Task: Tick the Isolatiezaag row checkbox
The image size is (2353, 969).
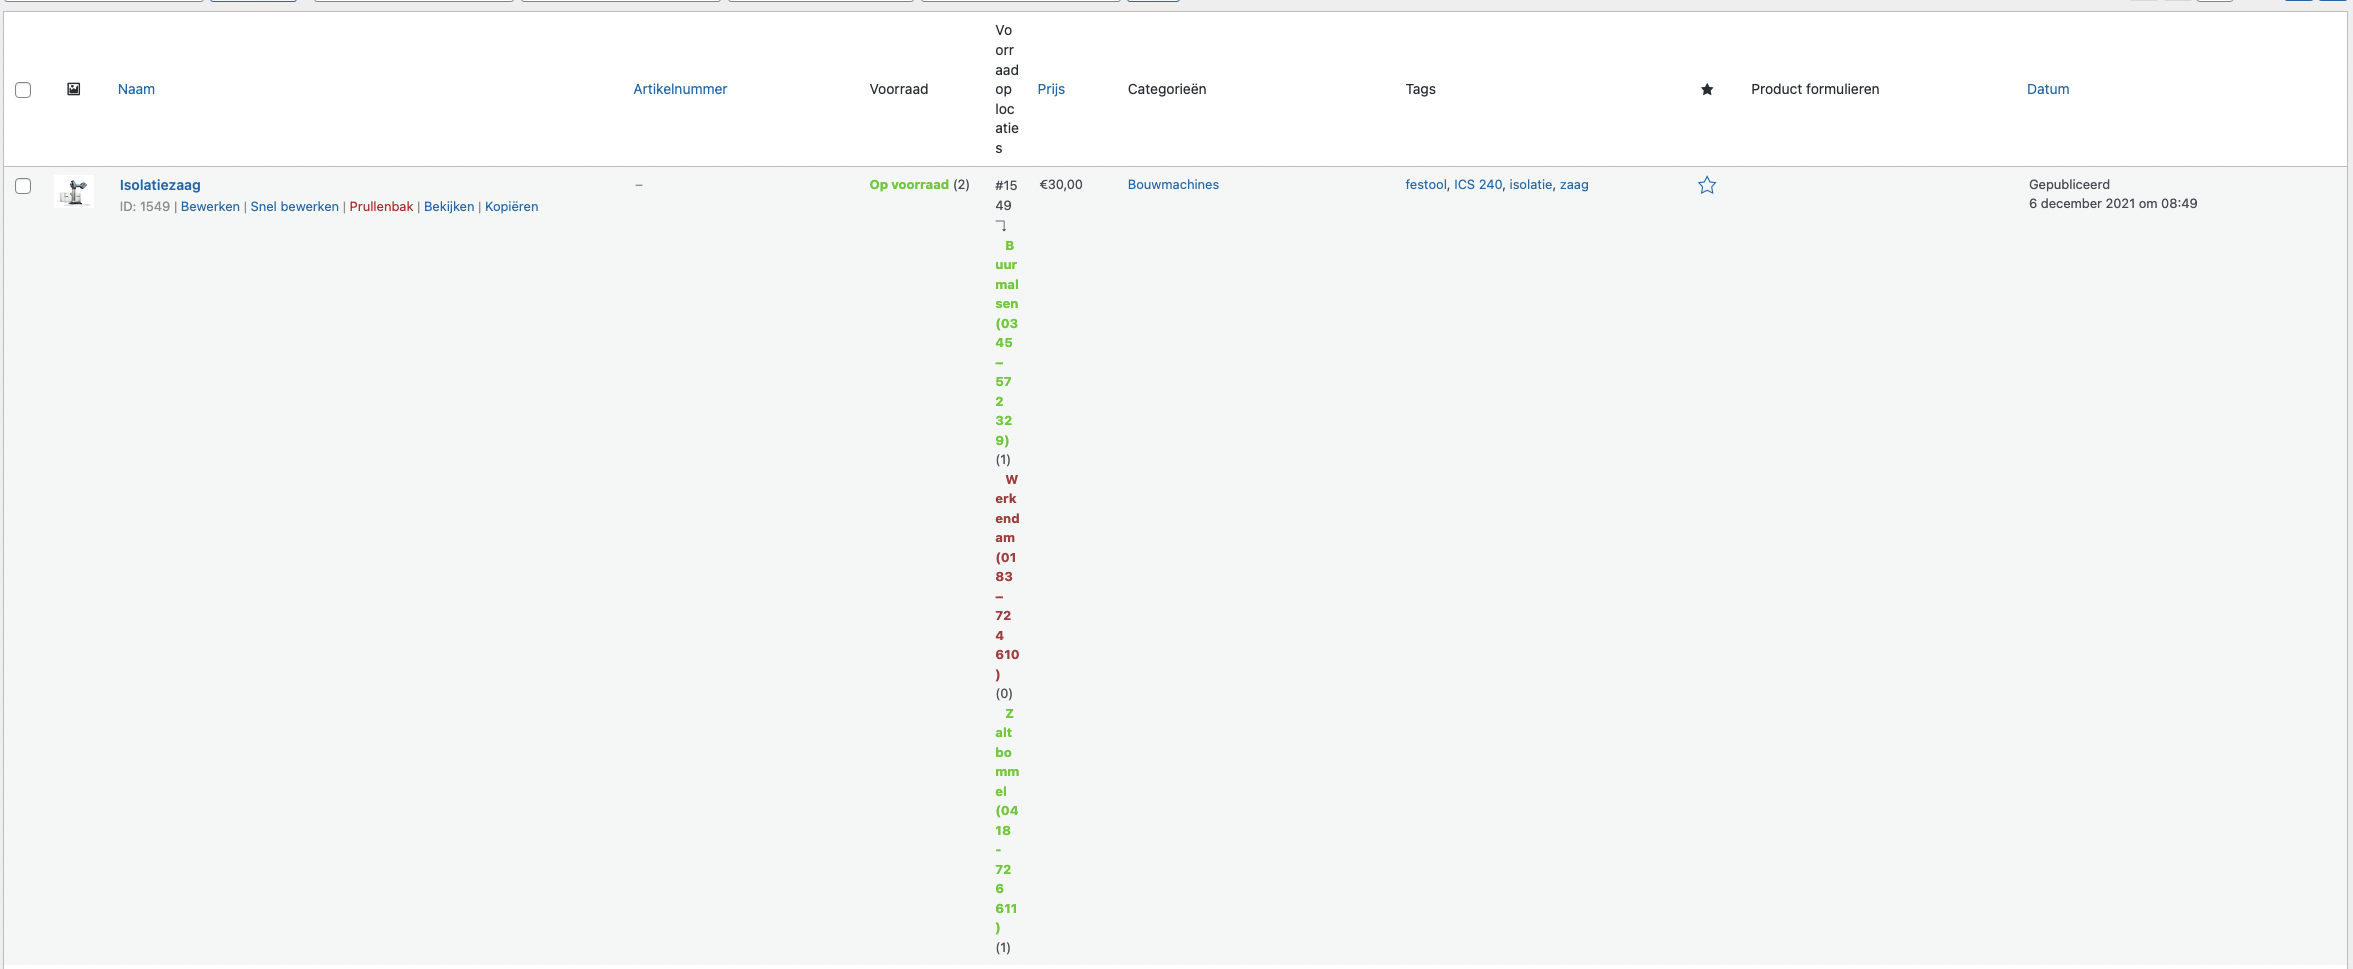Action: tap(23, 186)
